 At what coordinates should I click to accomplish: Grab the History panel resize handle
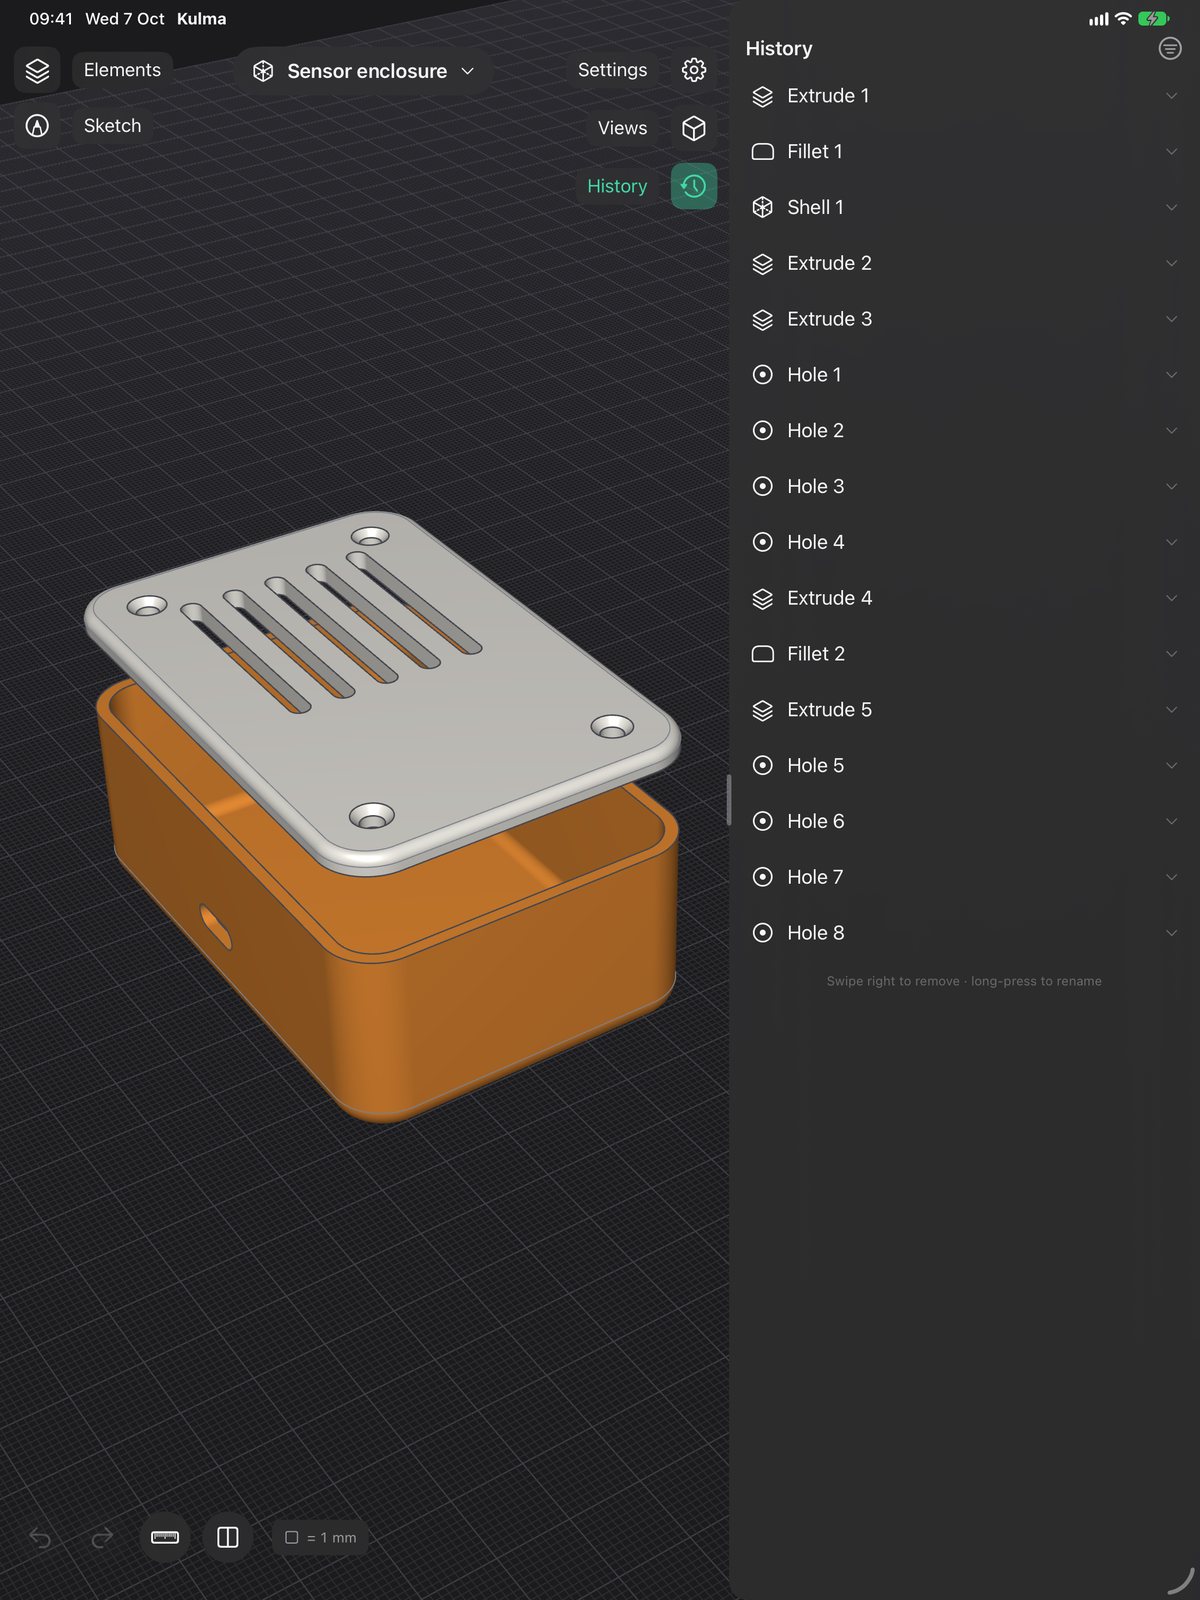tap(729, 800)
